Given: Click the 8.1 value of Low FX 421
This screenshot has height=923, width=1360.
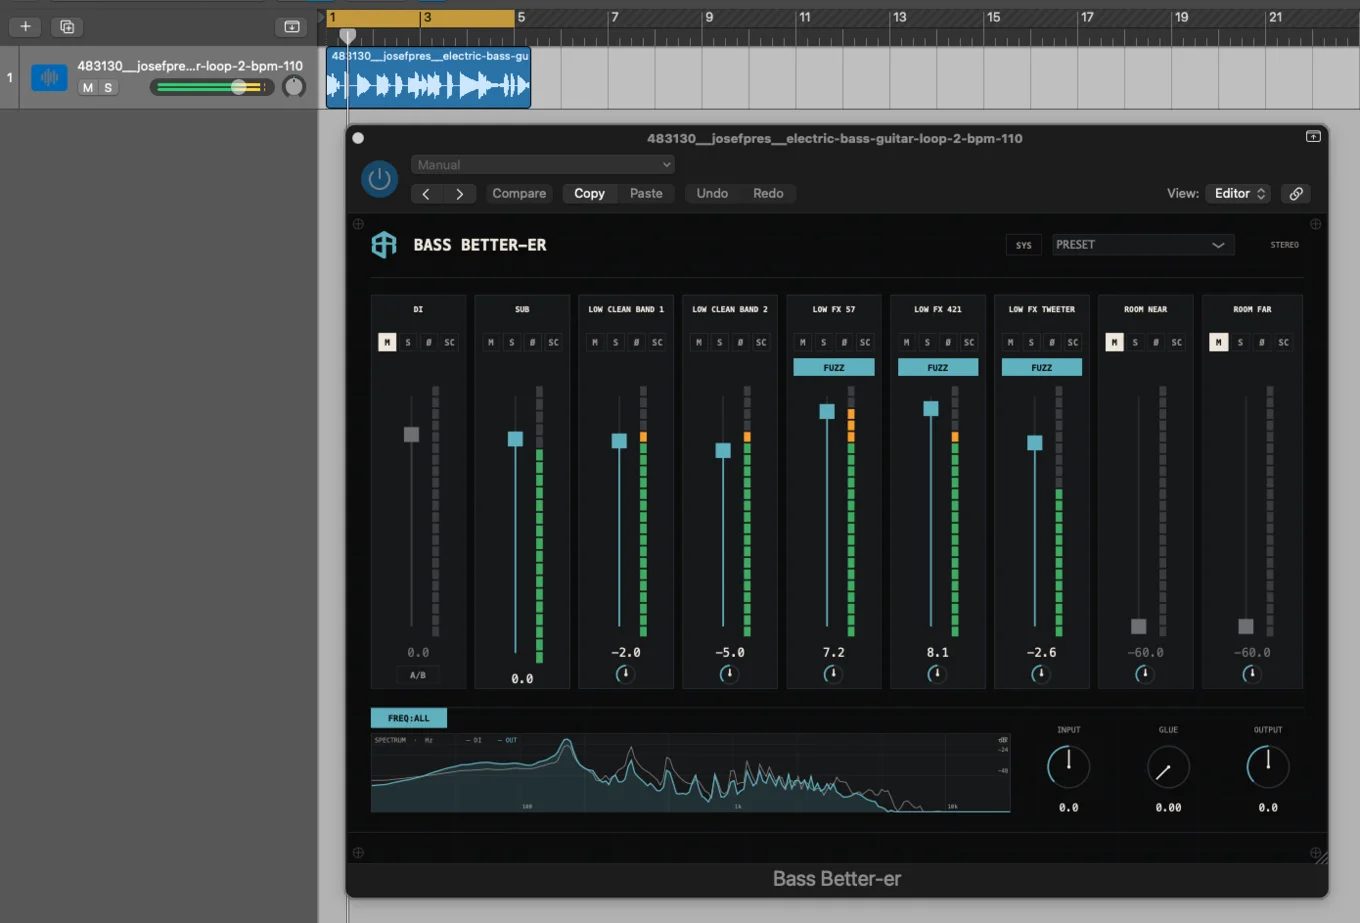Looking at the screenshot, I should [x=938, y=652].
